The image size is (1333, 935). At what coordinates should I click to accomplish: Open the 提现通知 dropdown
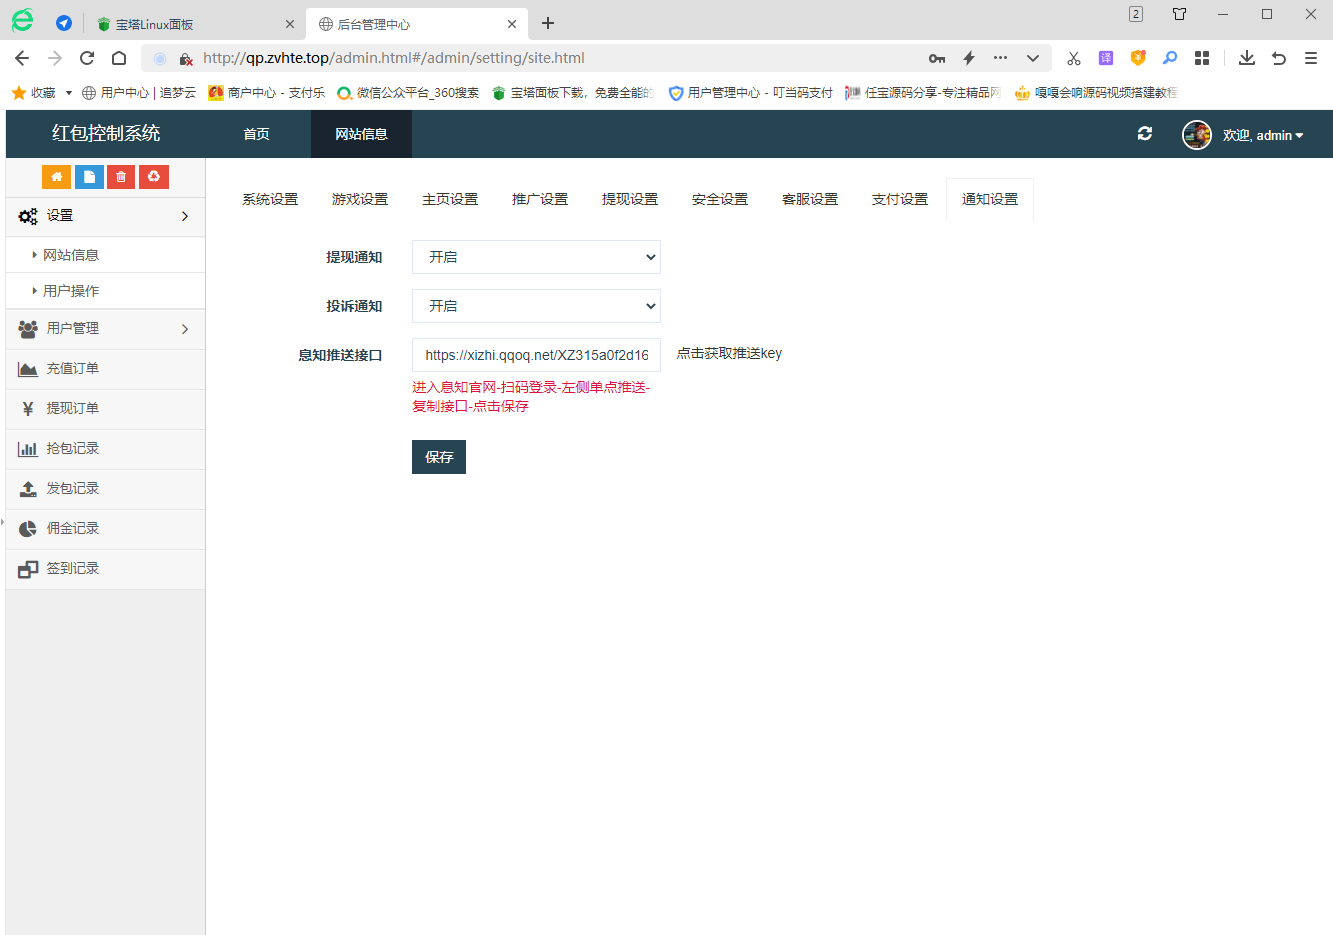point(536,257)
